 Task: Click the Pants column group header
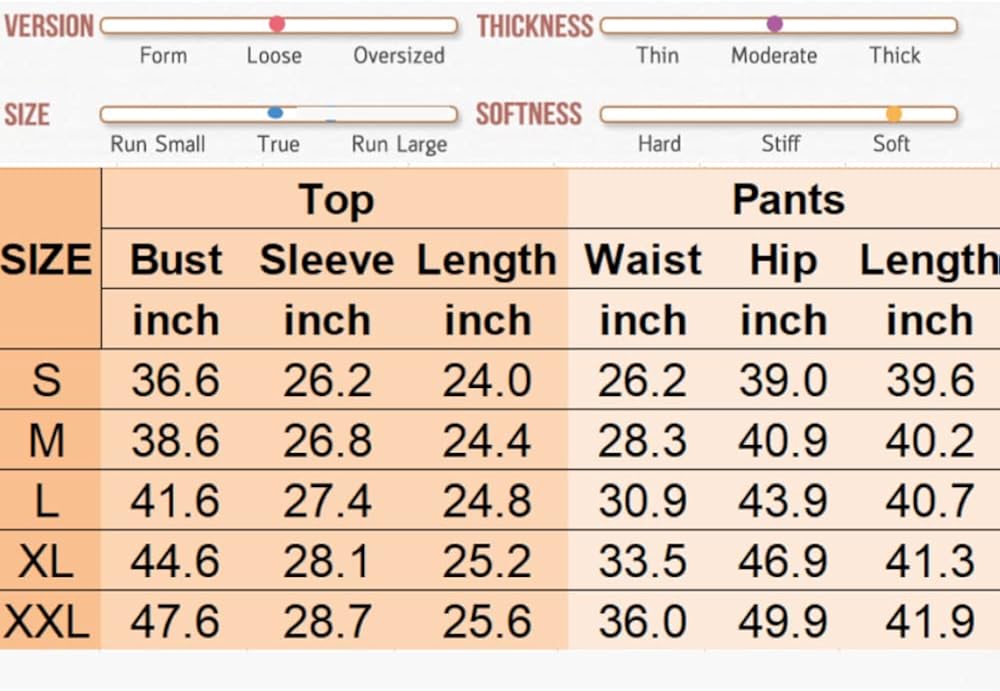[788, 200]
